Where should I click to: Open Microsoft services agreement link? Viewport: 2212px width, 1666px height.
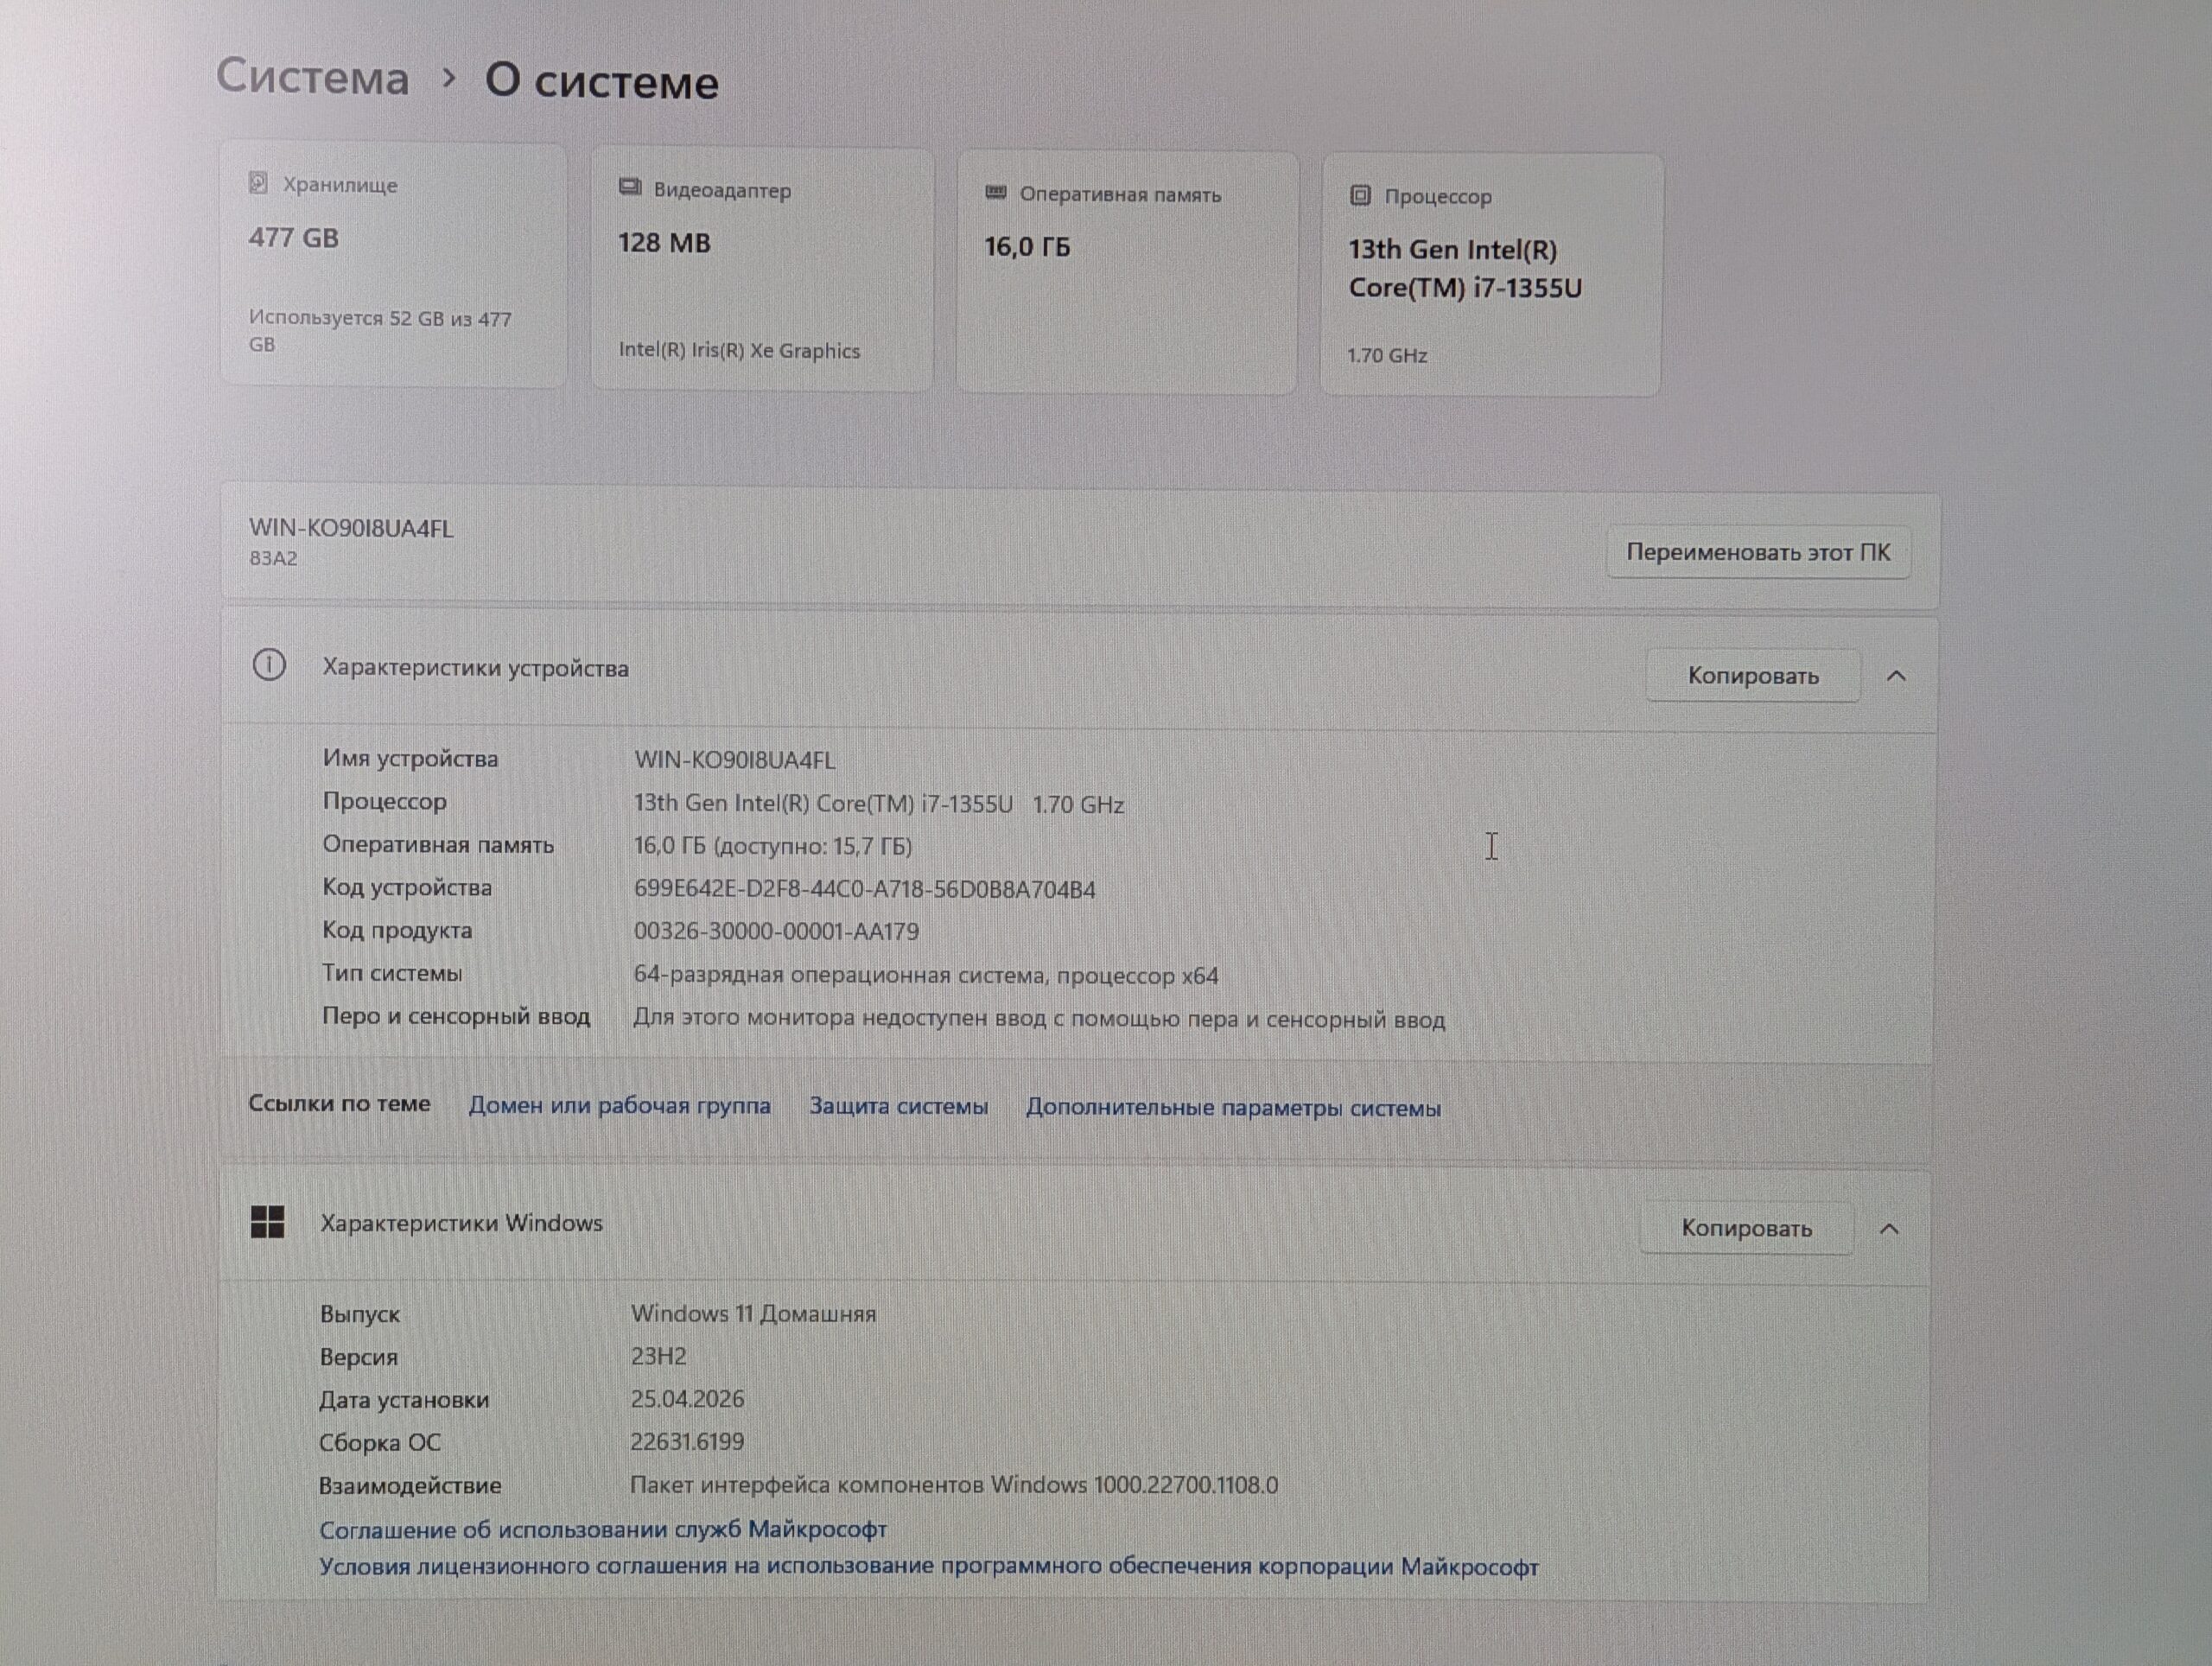click(603, 1529)
